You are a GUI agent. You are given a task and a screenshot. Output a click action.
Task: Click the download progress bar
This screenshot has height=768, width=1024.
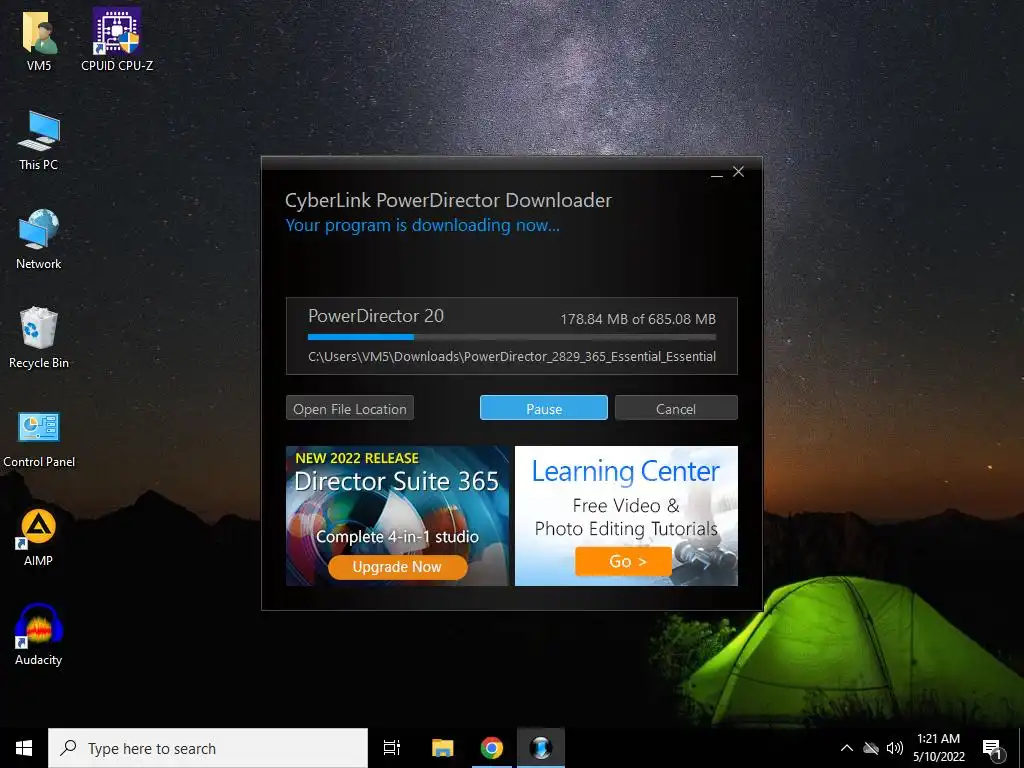point(511,337)
